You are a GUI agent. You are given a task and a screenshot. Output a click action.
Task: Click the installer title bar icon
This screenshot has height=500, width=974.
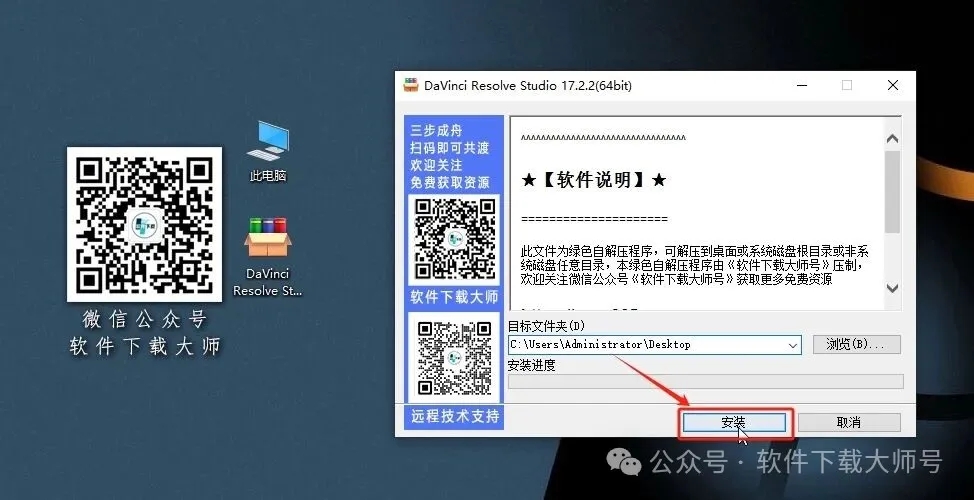click(411, 85)
